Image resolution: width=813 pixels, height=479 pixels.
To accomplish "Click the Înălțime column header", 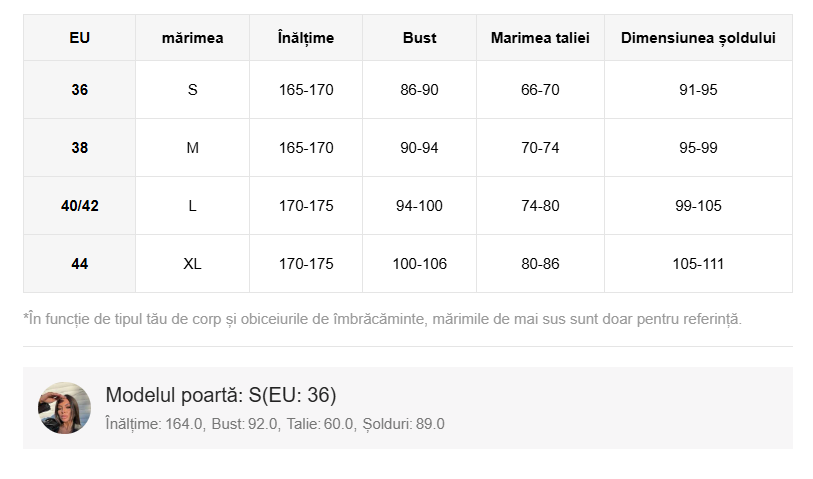I will point(306,38).
